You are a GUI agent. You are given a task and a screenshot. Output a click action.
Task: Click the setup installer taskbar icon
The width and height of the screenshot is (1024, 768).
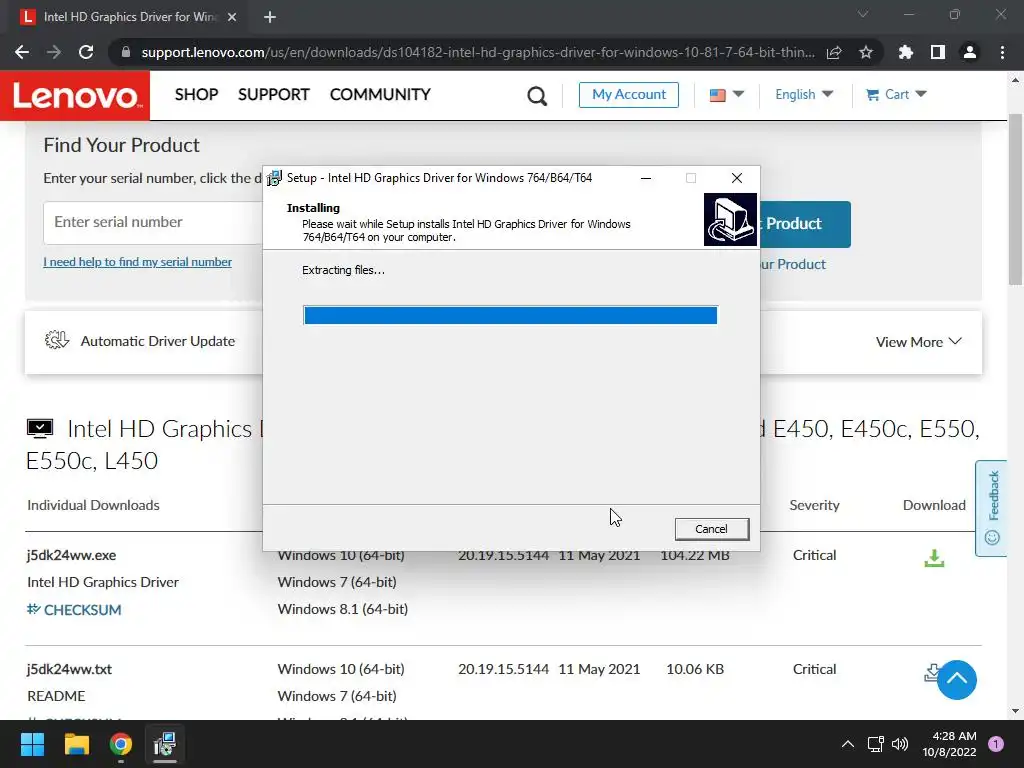coord(165,744)
